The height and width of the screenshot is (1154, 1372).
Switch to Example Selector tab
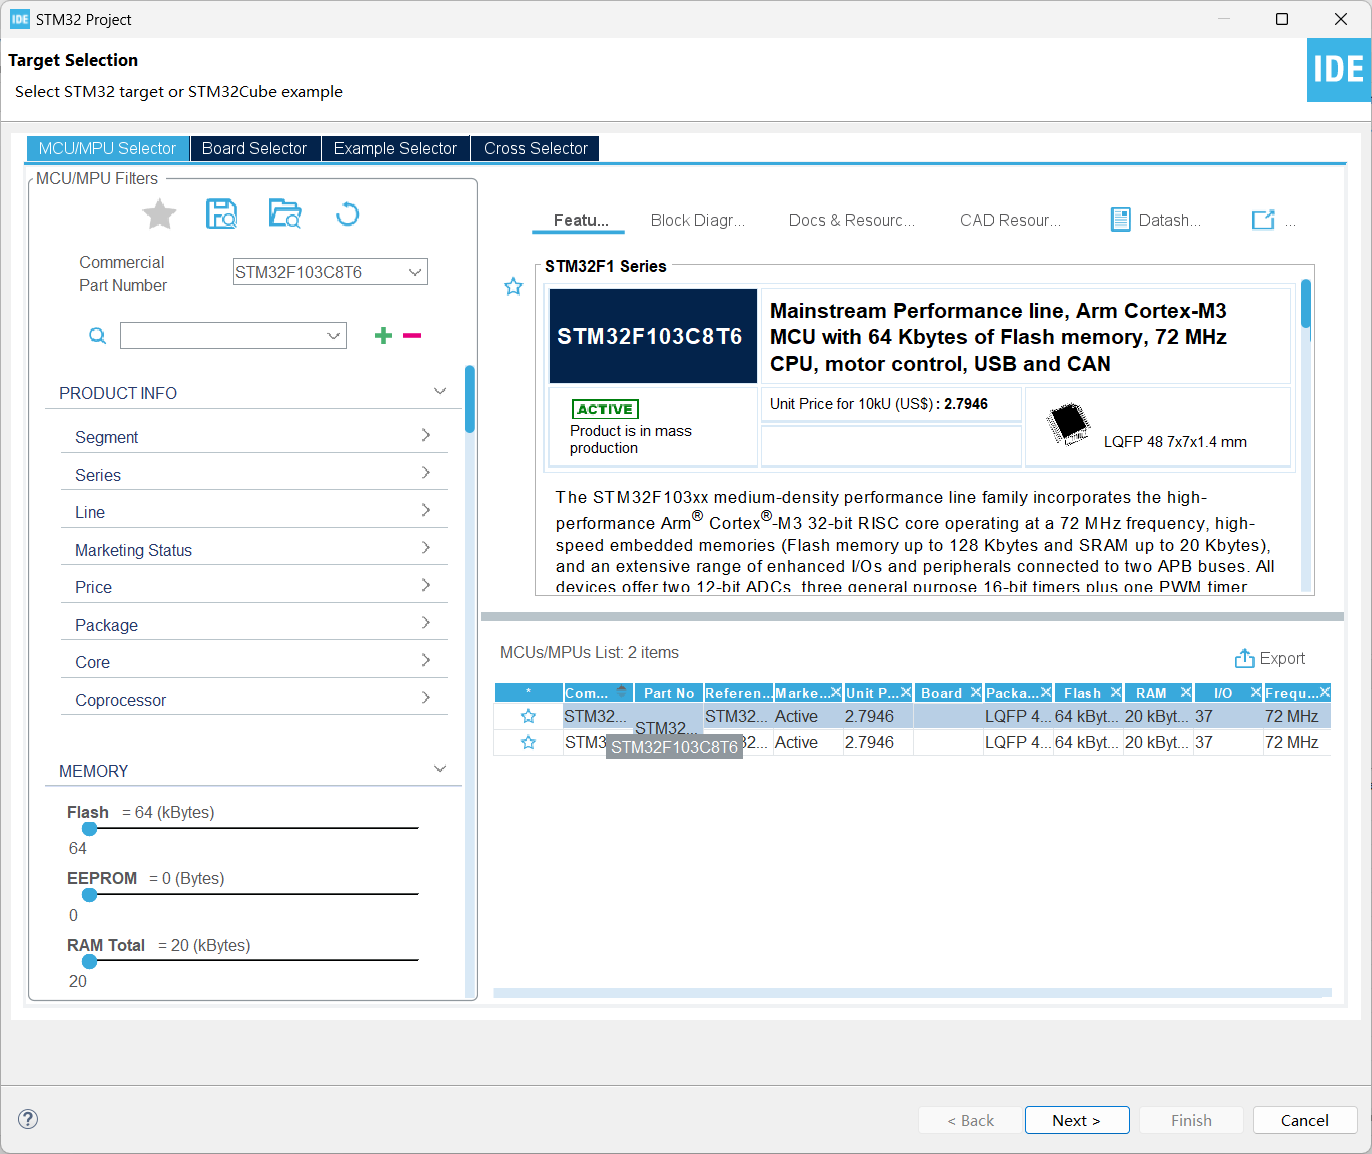[x=395, y=148]
